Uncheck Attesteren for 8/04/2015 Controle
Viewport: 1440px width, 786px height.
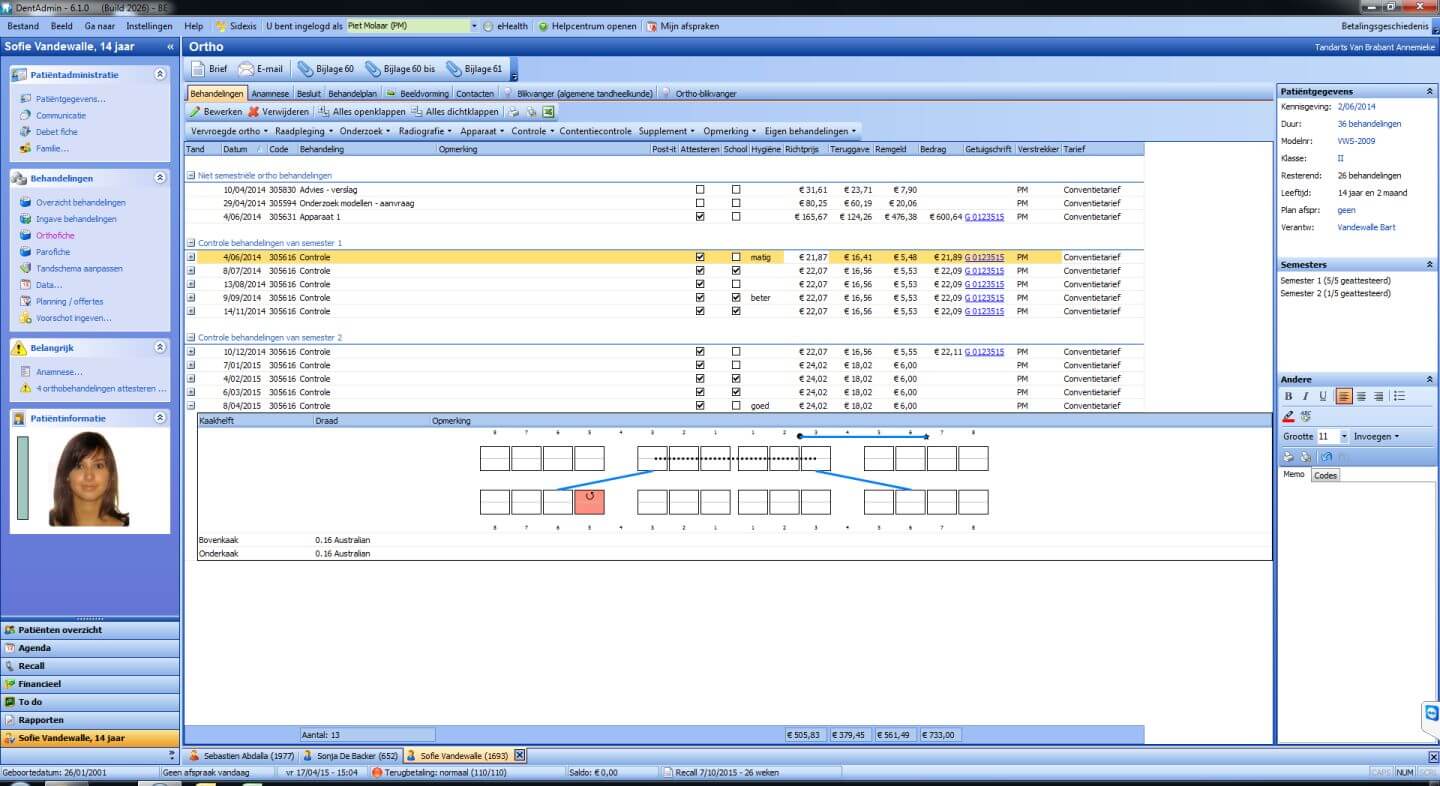700,406
